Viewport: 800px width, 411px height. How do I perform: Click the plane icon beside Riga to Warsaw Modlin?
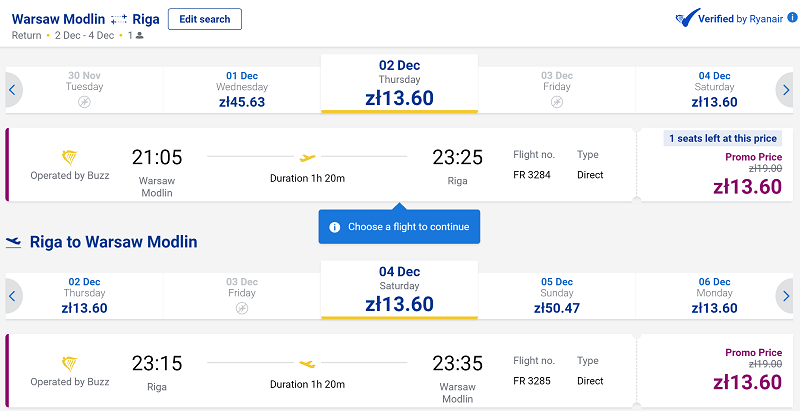click(x=13, y=242)
